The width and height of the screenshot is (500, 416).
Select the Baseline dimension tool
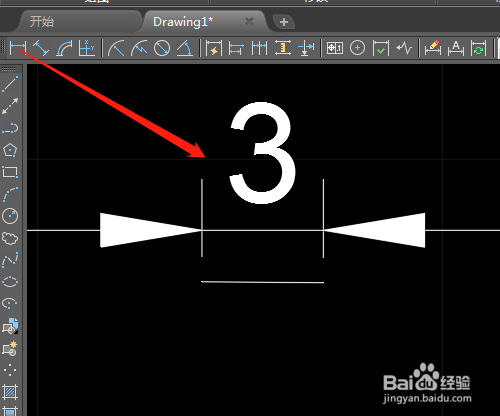236,48
